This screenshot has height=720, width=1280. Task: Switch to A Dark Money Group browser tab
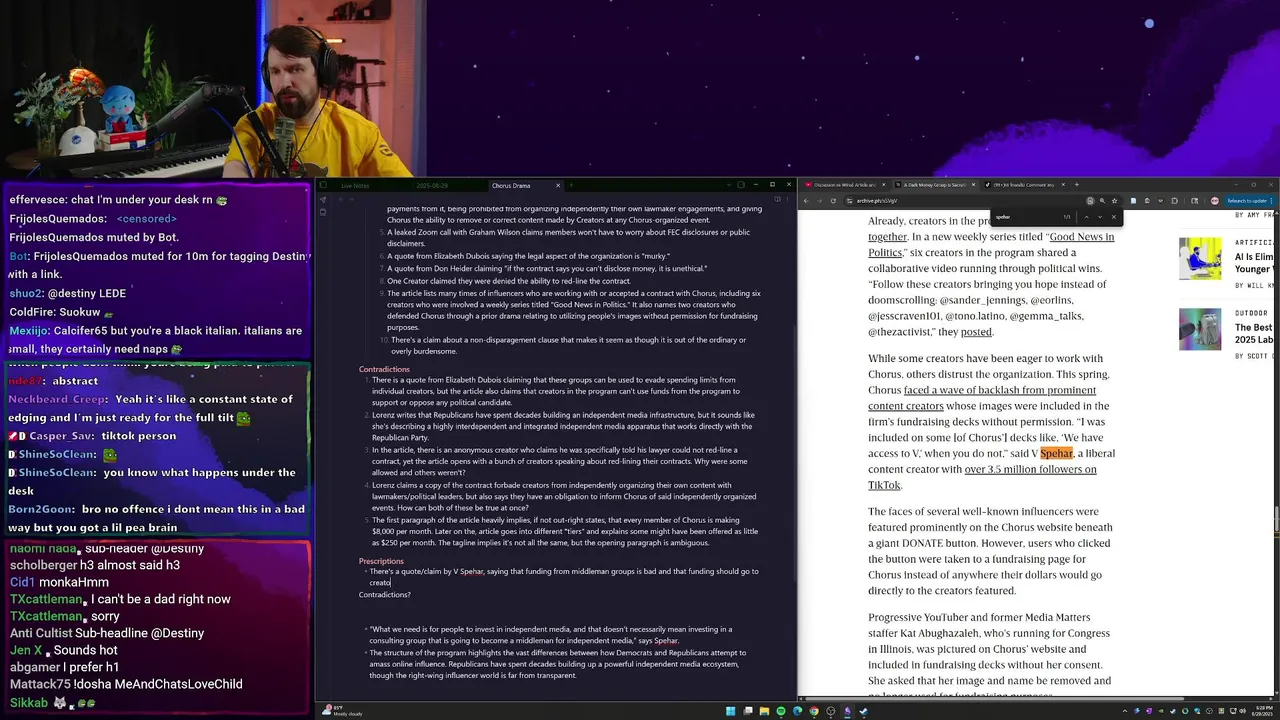(x=935, y=184)
